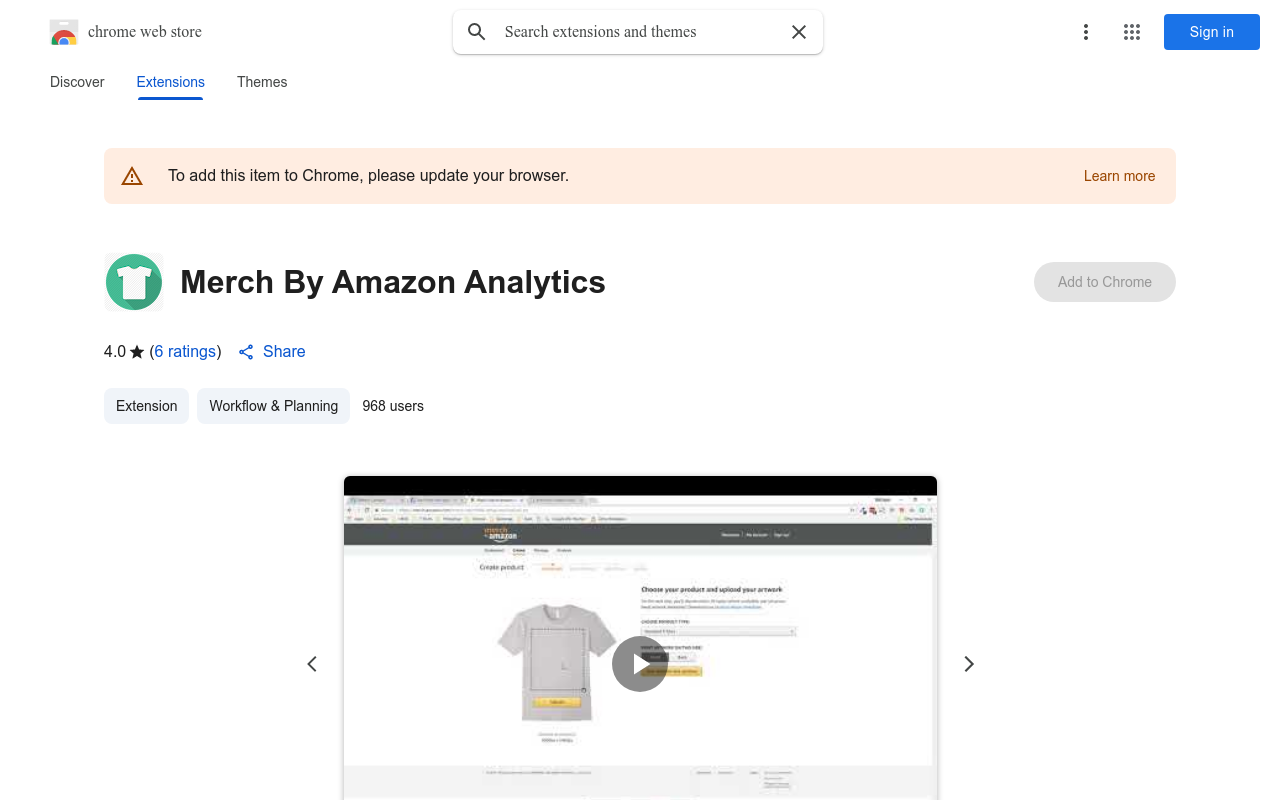Expand the promo video to play

pos(640,663)
